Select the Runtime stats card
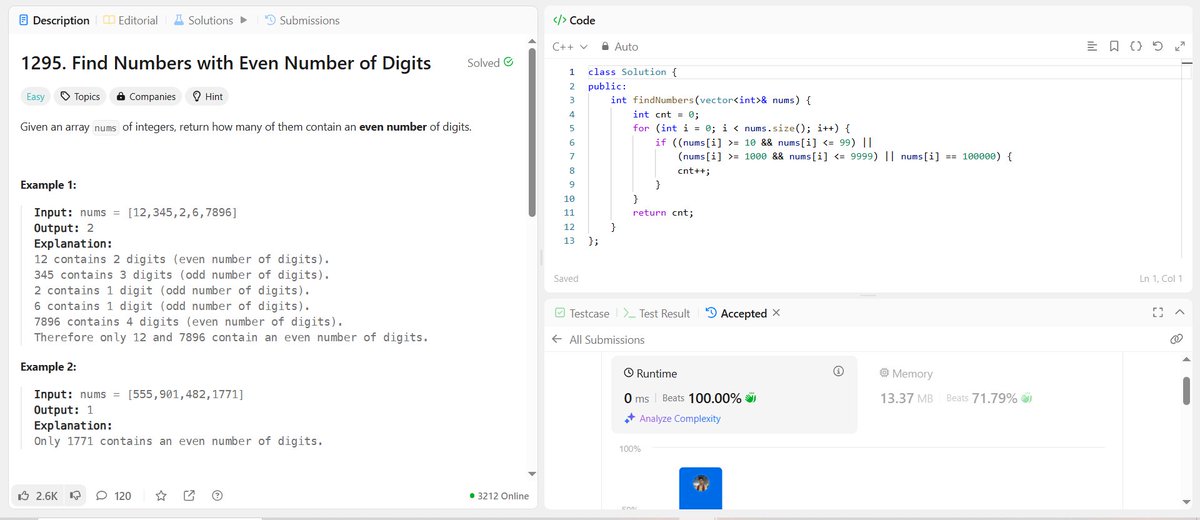The image size is (1200, 520). 734,394
